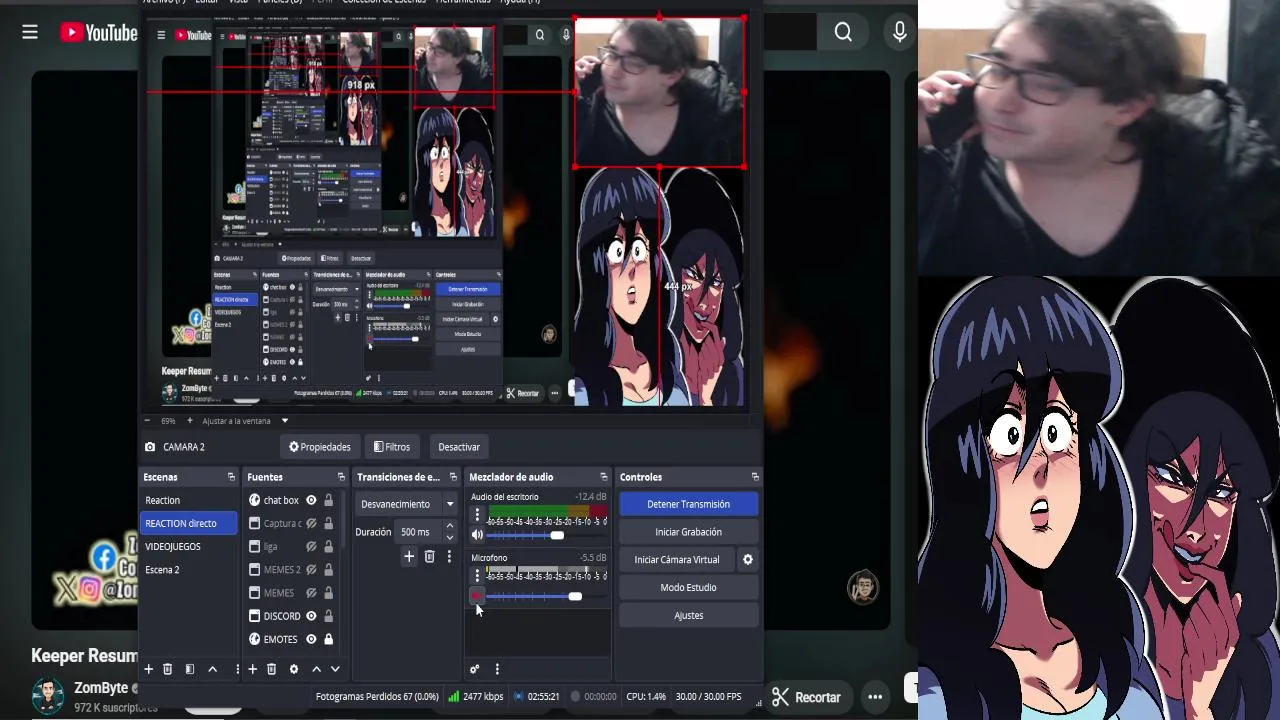The image size is (1280, 720).
Task: Mute Audio del escritorio speaker icon
Action: click(477, 535)
